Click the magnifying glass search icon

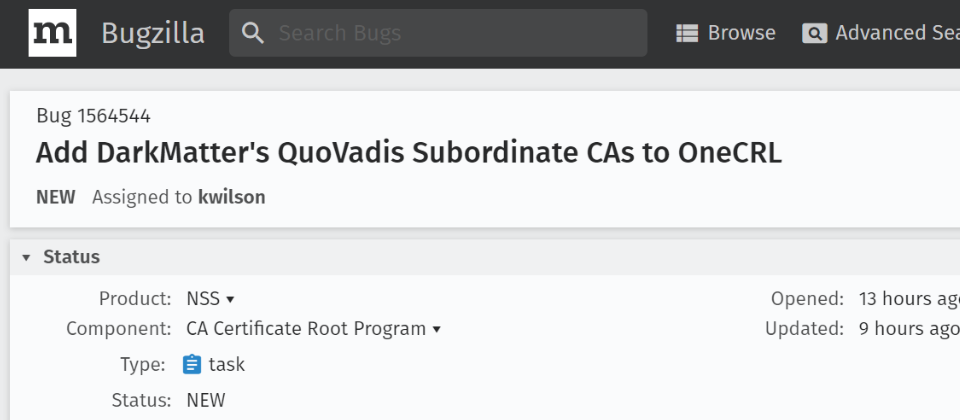pos(254,33)
